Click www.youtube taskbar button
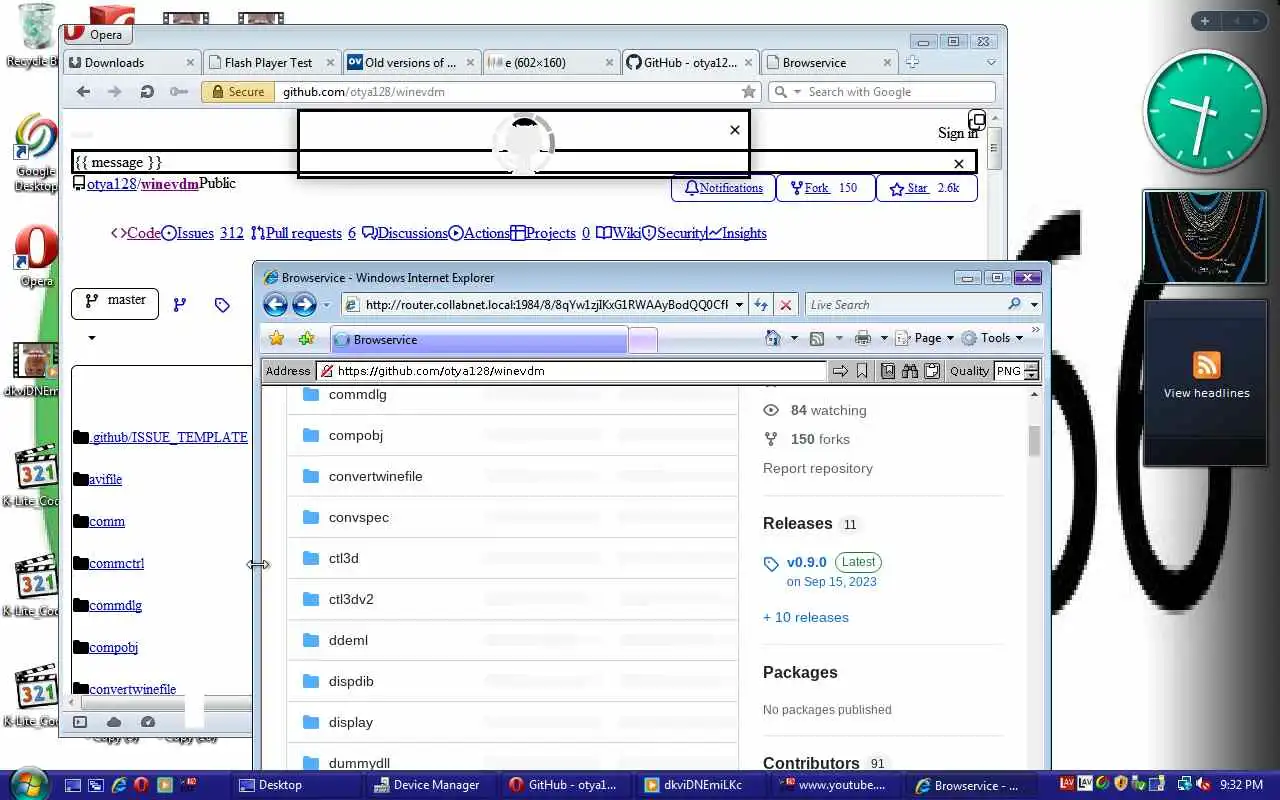1280x800 pixels. coord(834,785)
